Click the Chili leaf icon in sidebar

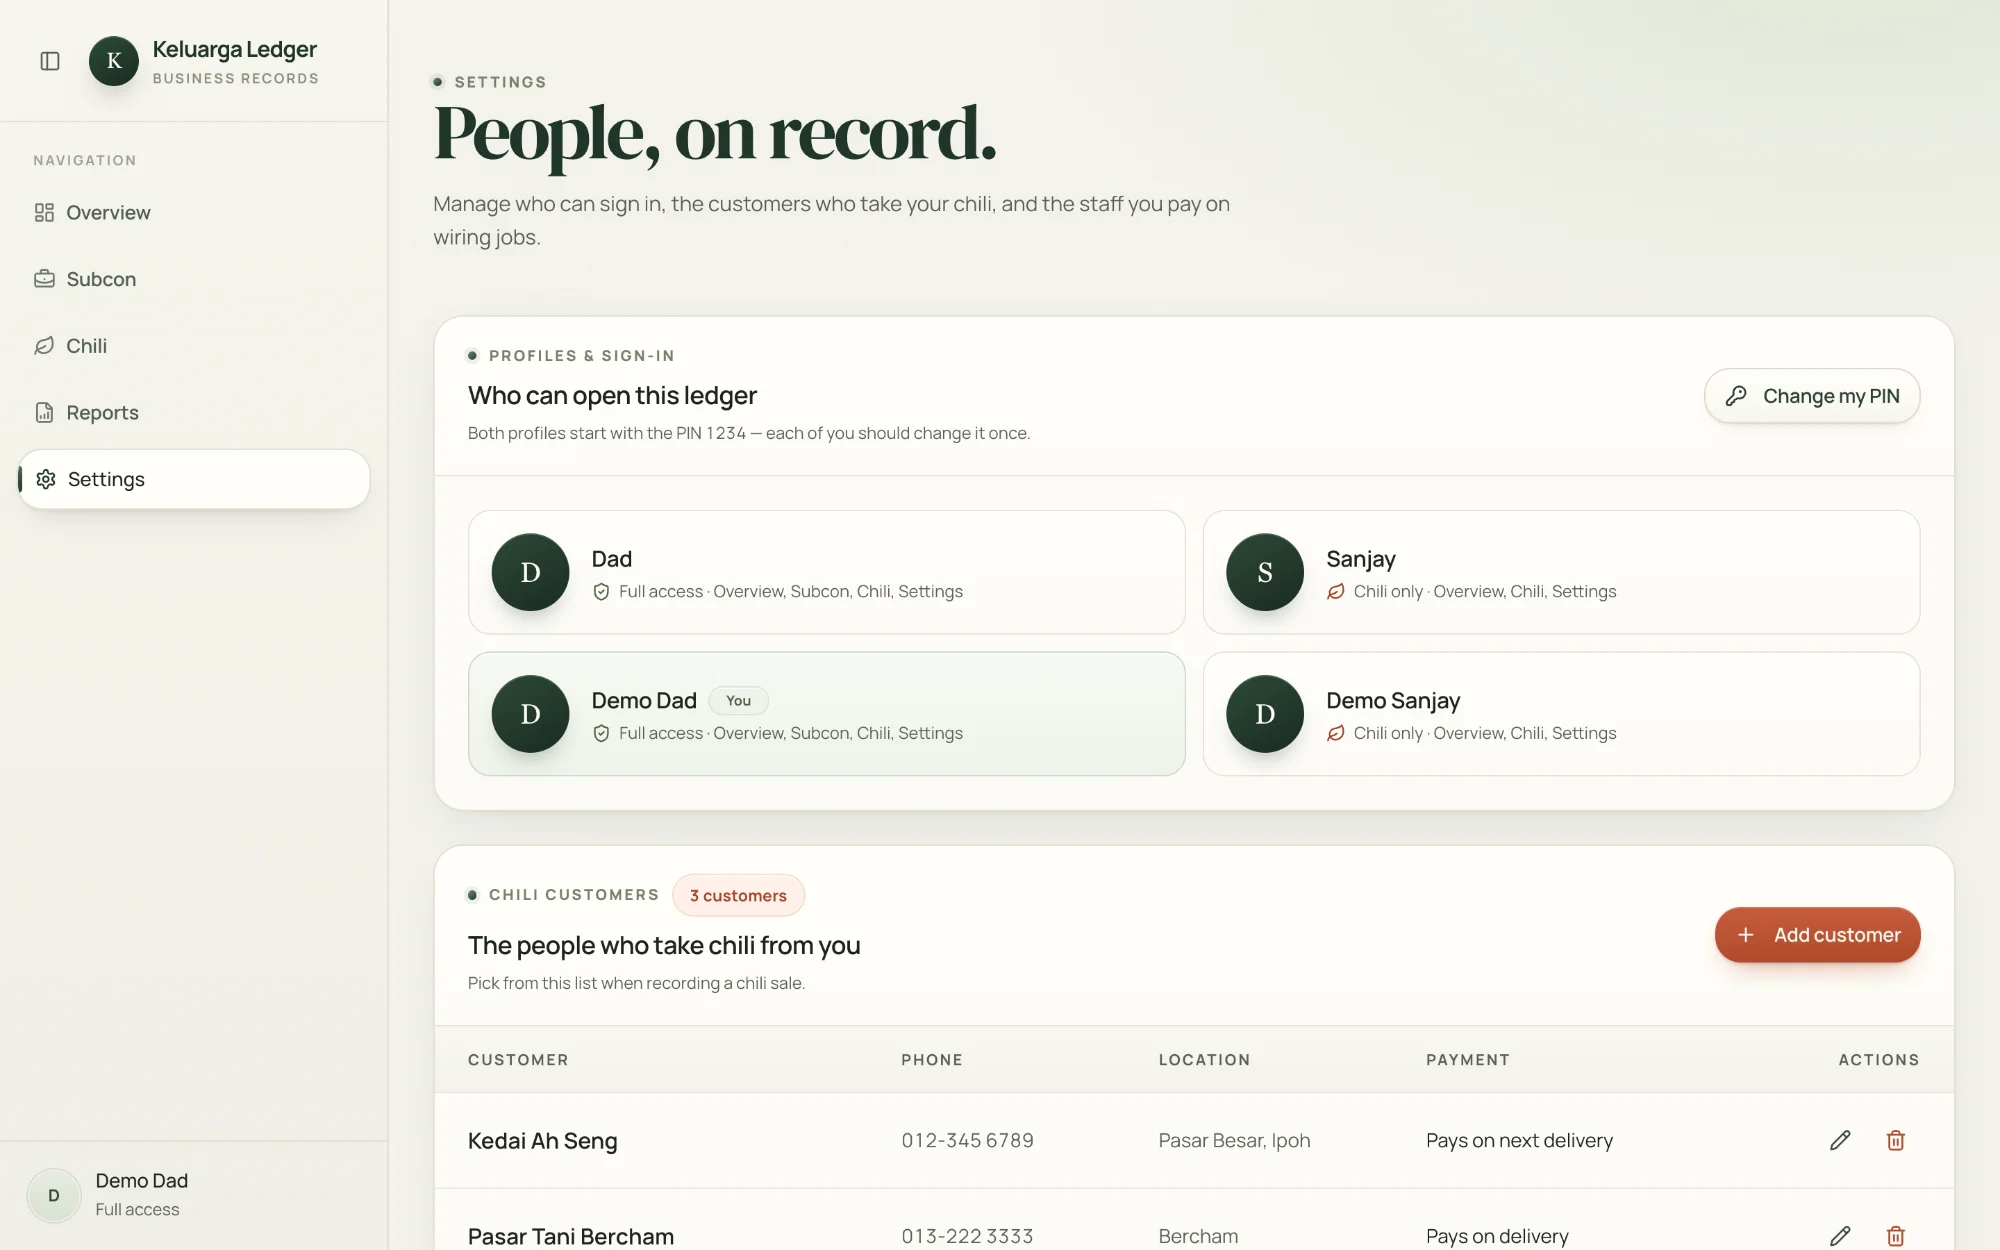pyautogui.click(x=44, y=346)
